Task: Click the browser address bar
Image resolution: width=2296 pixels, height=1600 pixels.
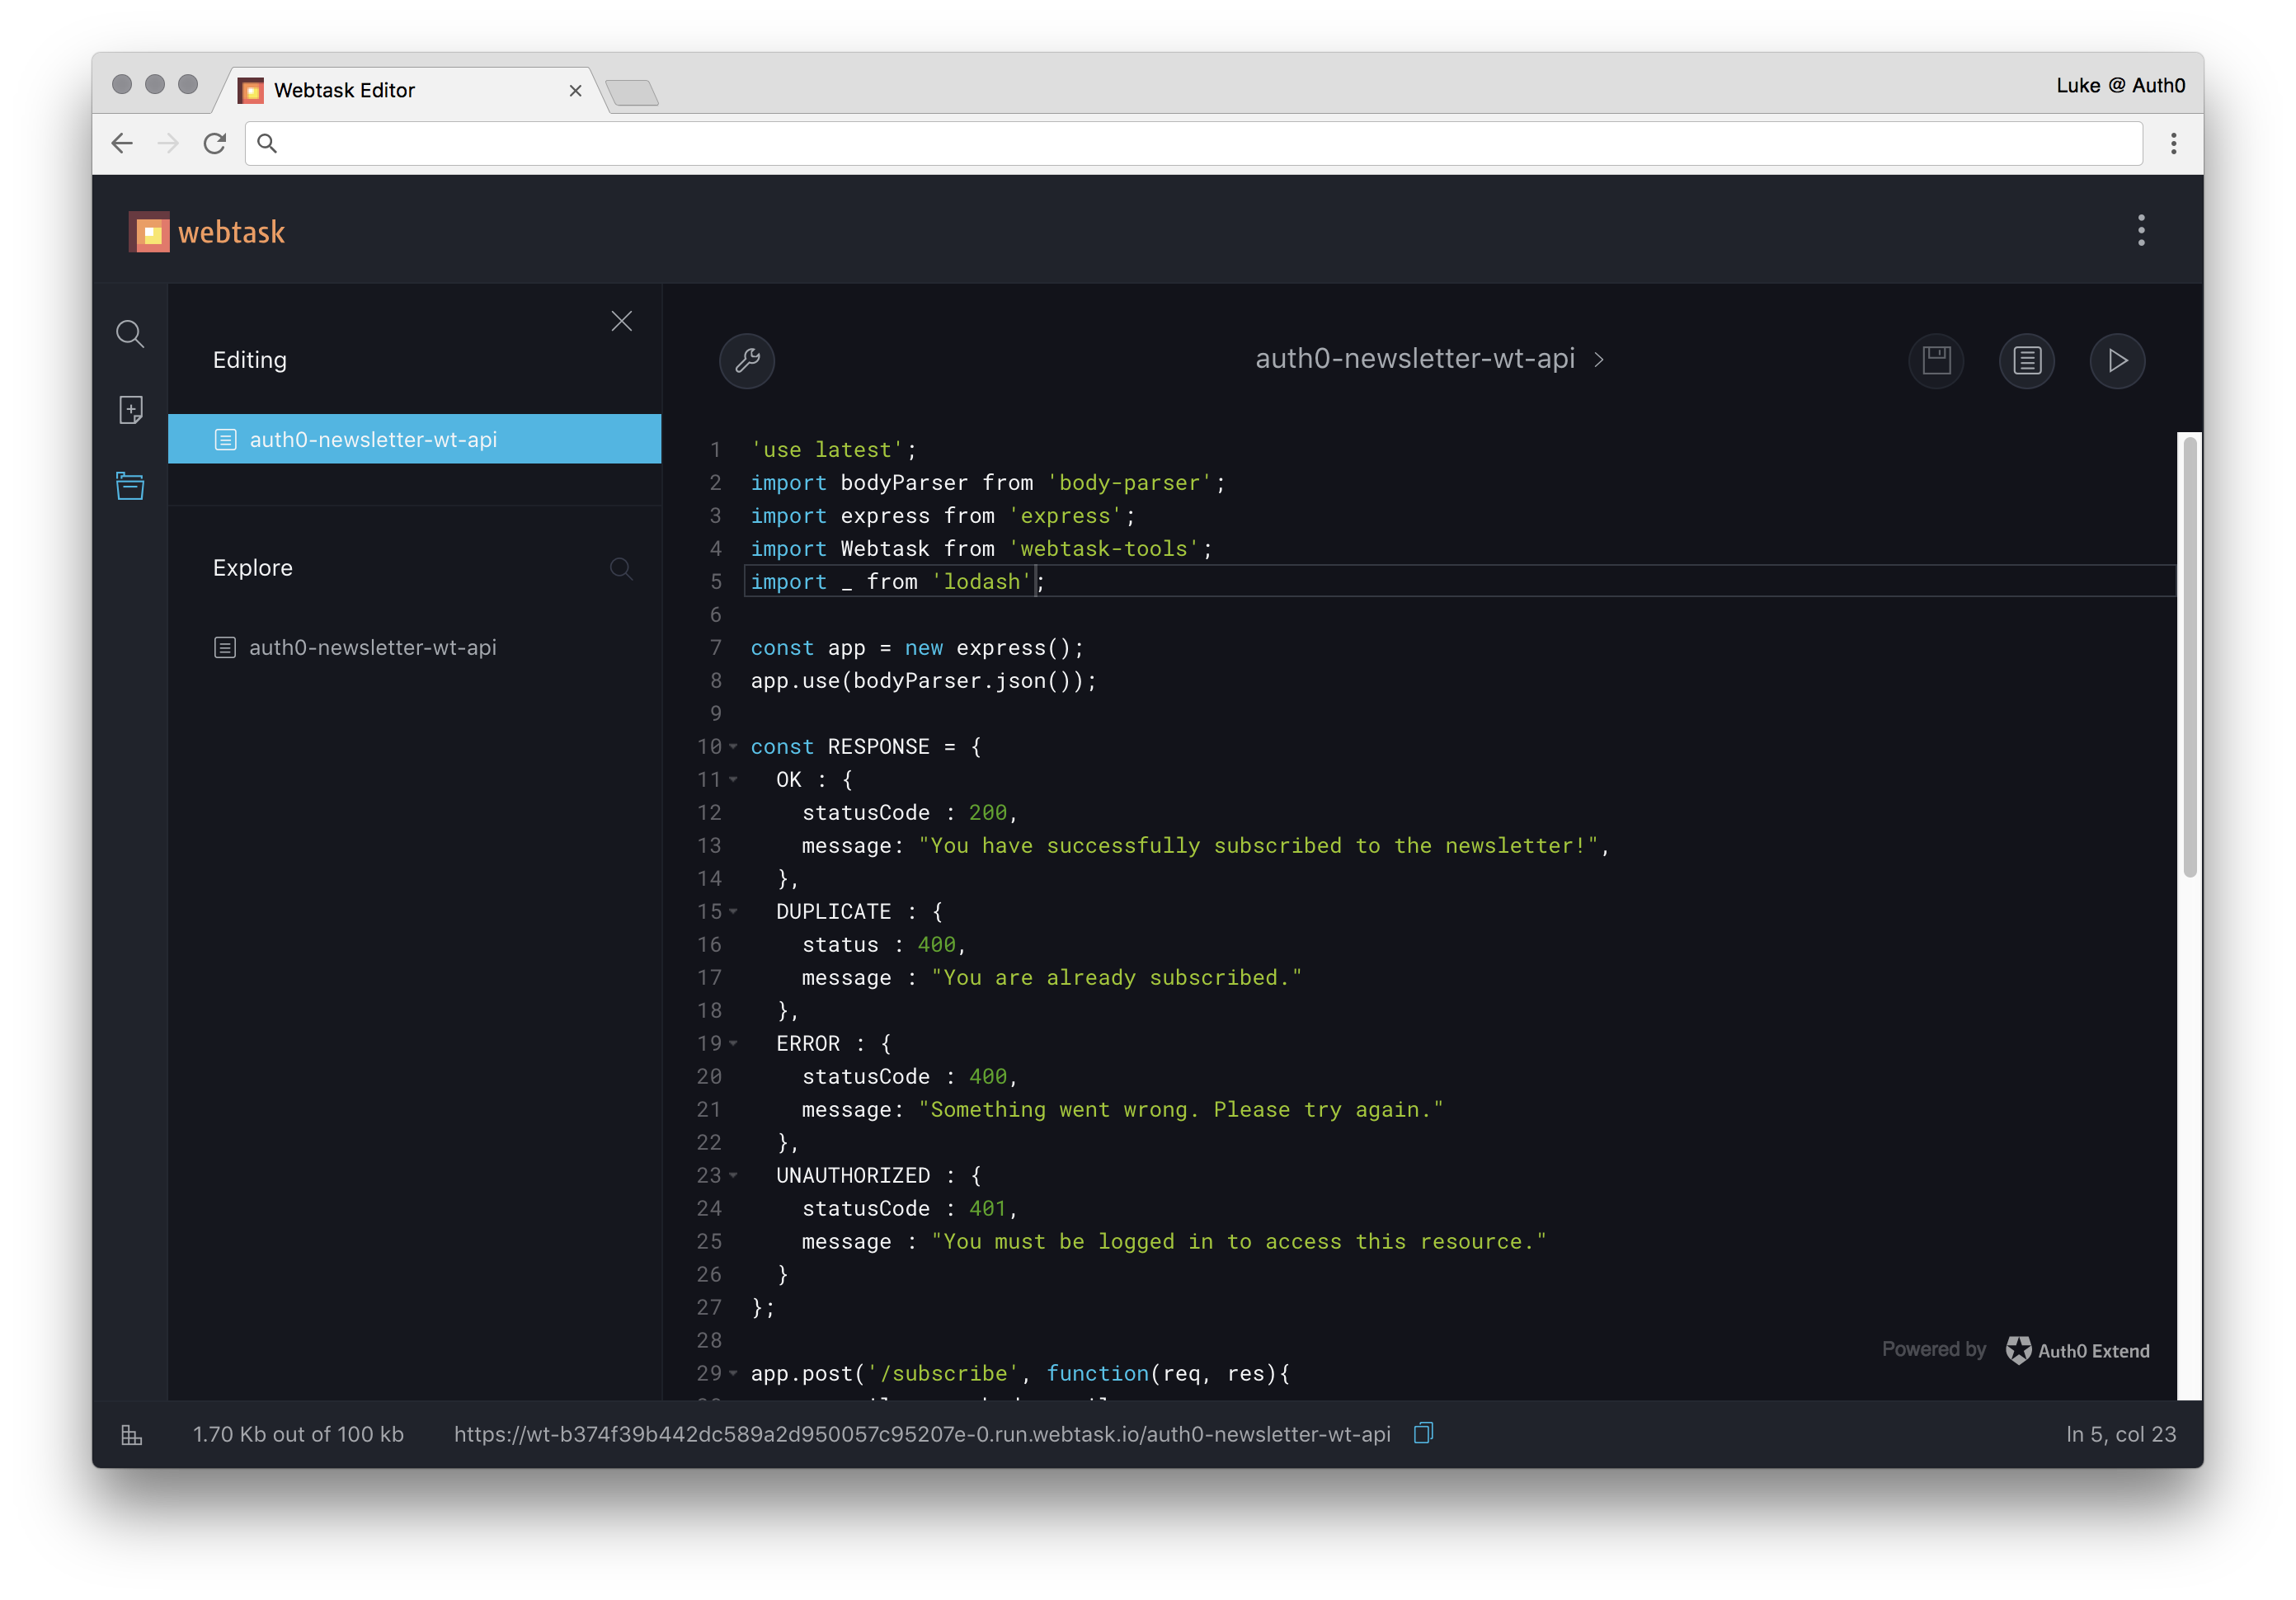Action: point(1194,143)
